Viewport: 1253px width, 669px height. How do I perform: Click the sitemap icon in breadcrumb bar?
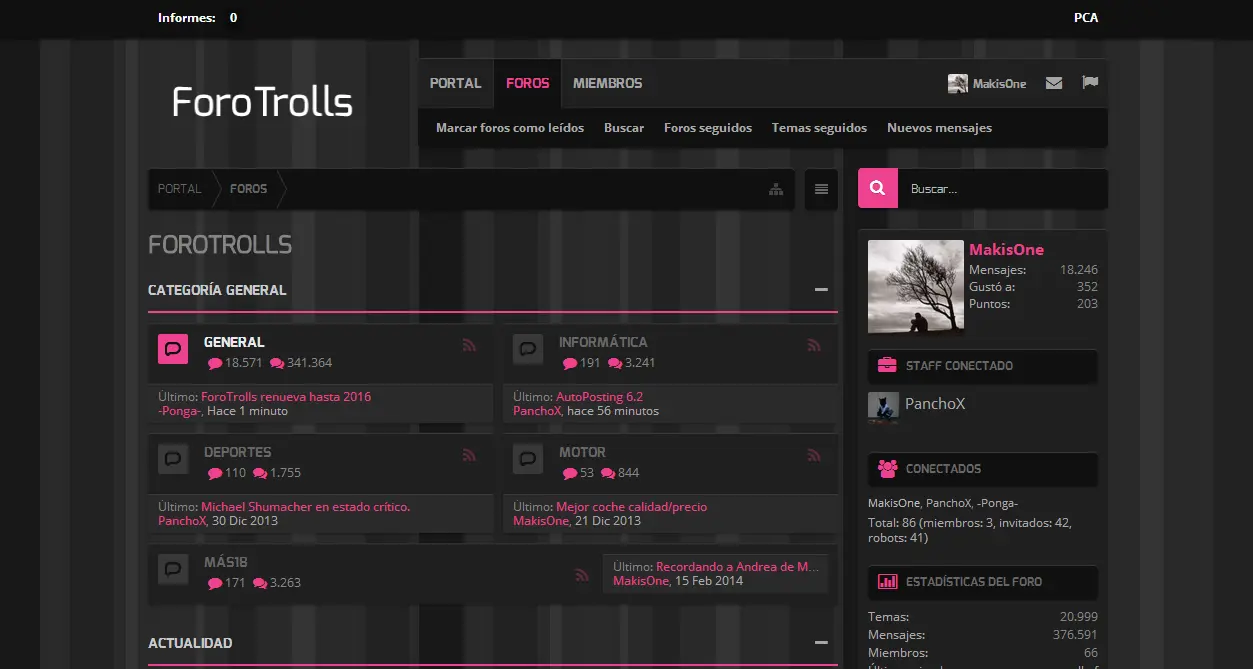(x=776, y=189)
